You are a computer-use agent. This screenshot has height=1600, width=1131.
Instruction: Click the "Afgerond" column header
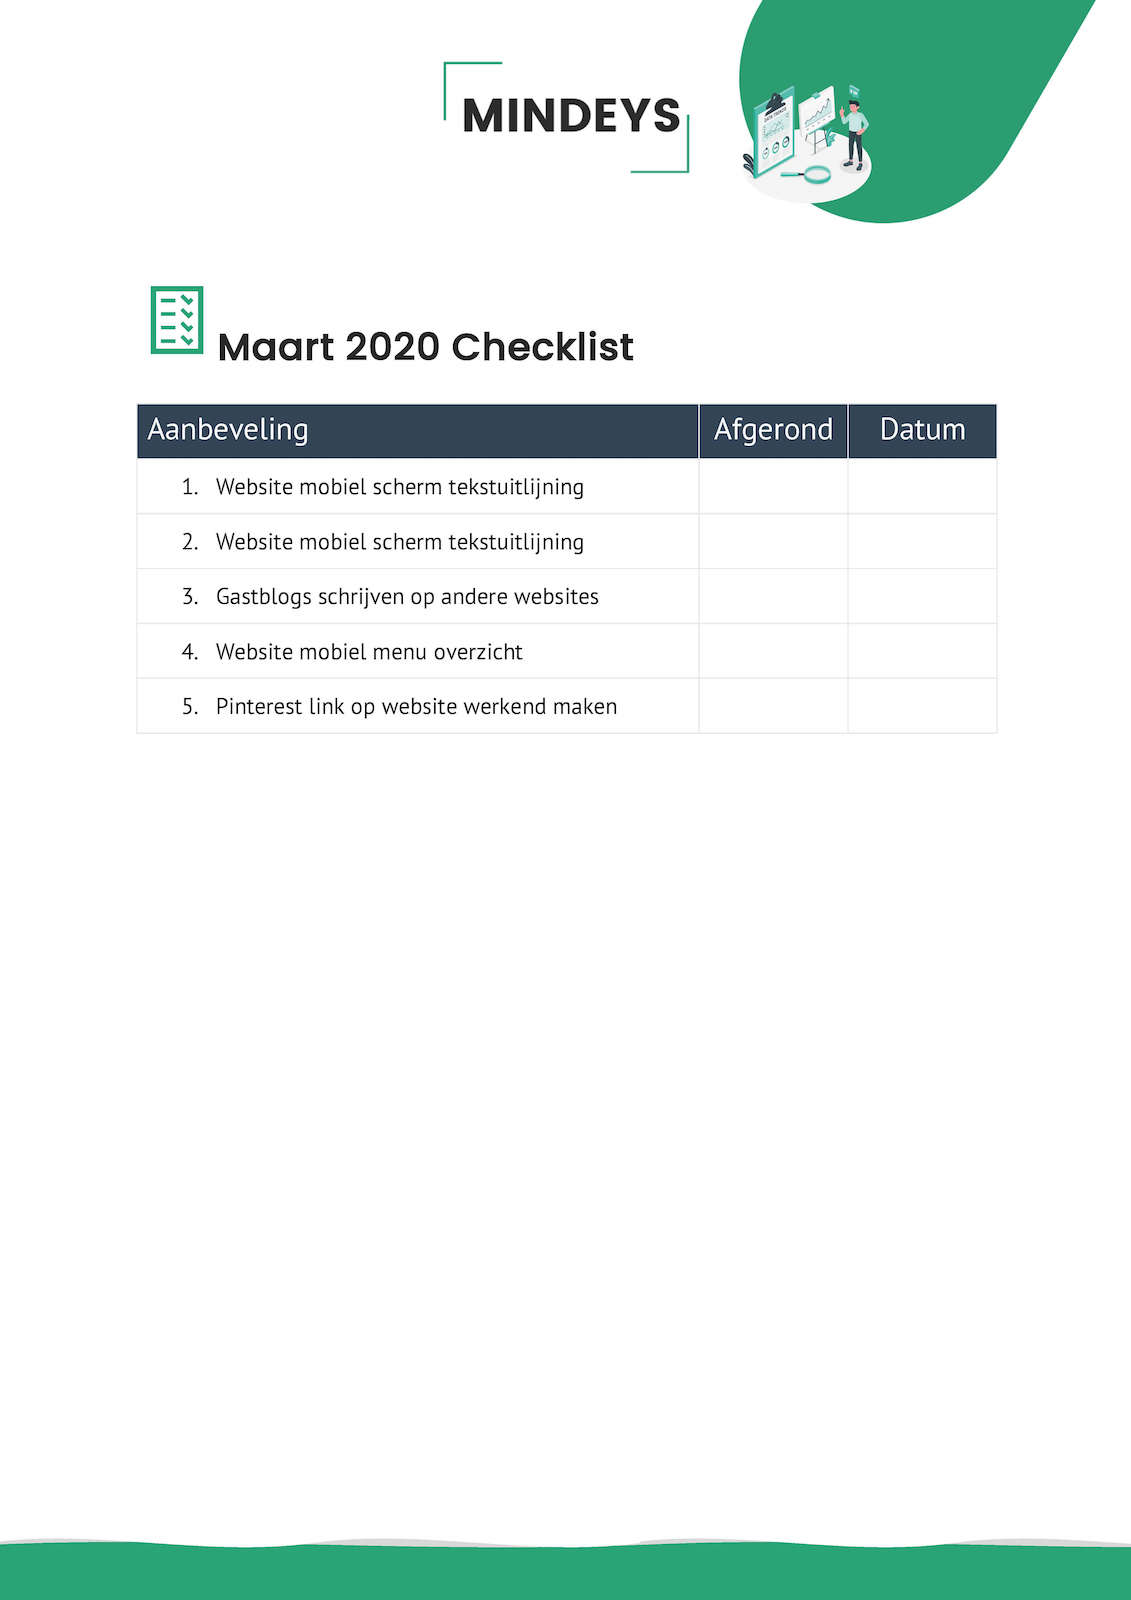pos(773,430)
